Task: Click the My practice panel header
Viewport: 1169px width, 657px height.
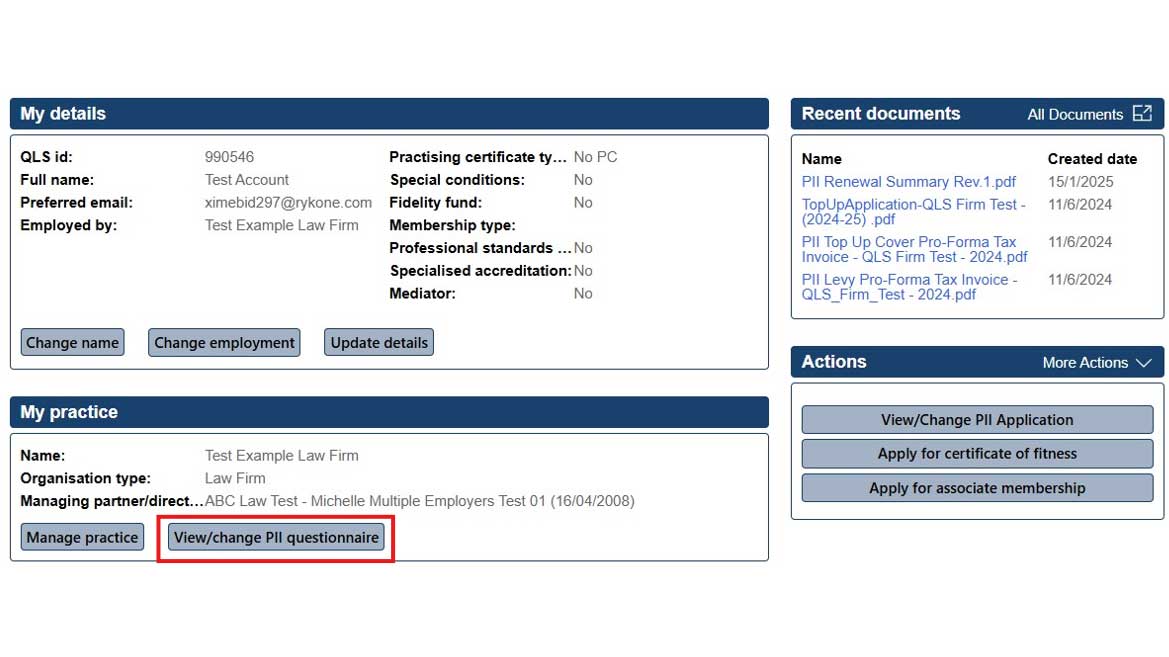Action: 69,412
